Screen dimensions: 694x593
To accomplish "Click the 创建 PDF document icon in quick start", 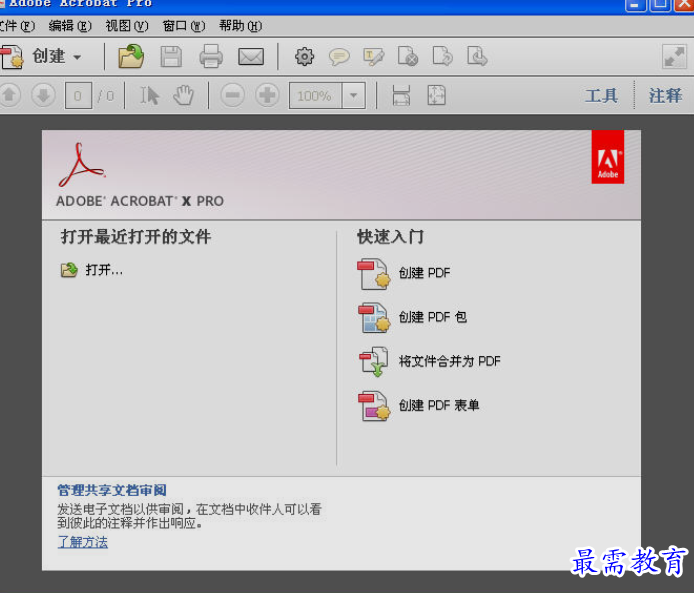I will tap(374, 274).
